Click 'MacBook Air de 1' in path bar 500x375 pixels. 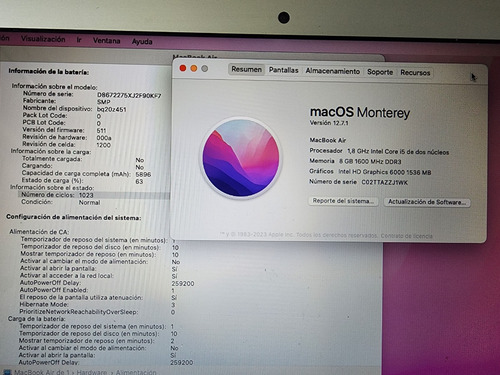pyautogui.click(x=42, y=372)
